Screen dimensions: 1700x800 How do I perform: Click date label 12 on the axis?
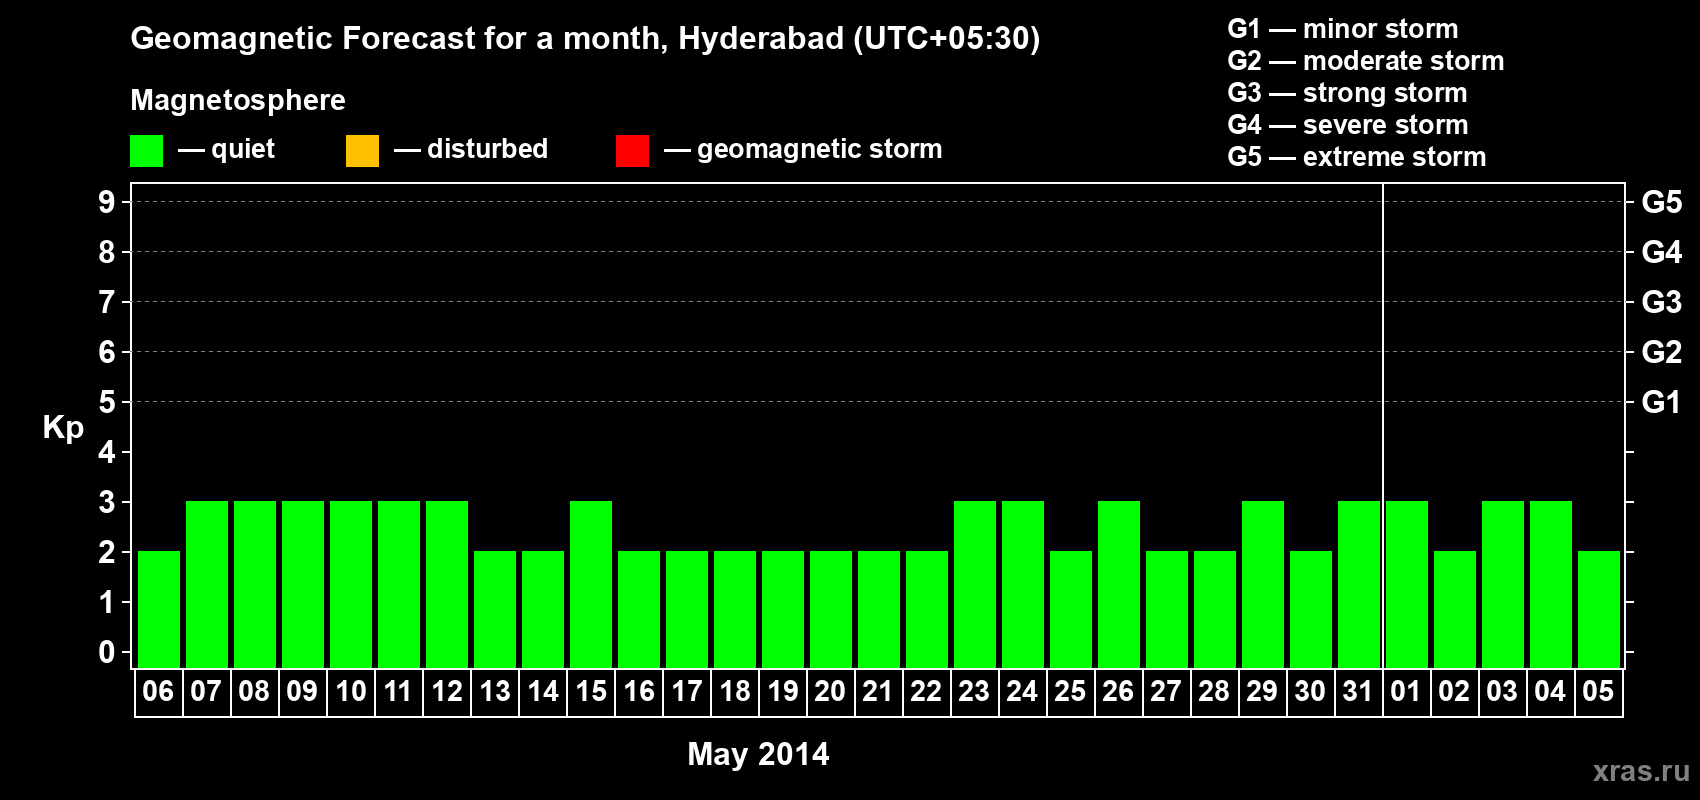coord(446,691)
